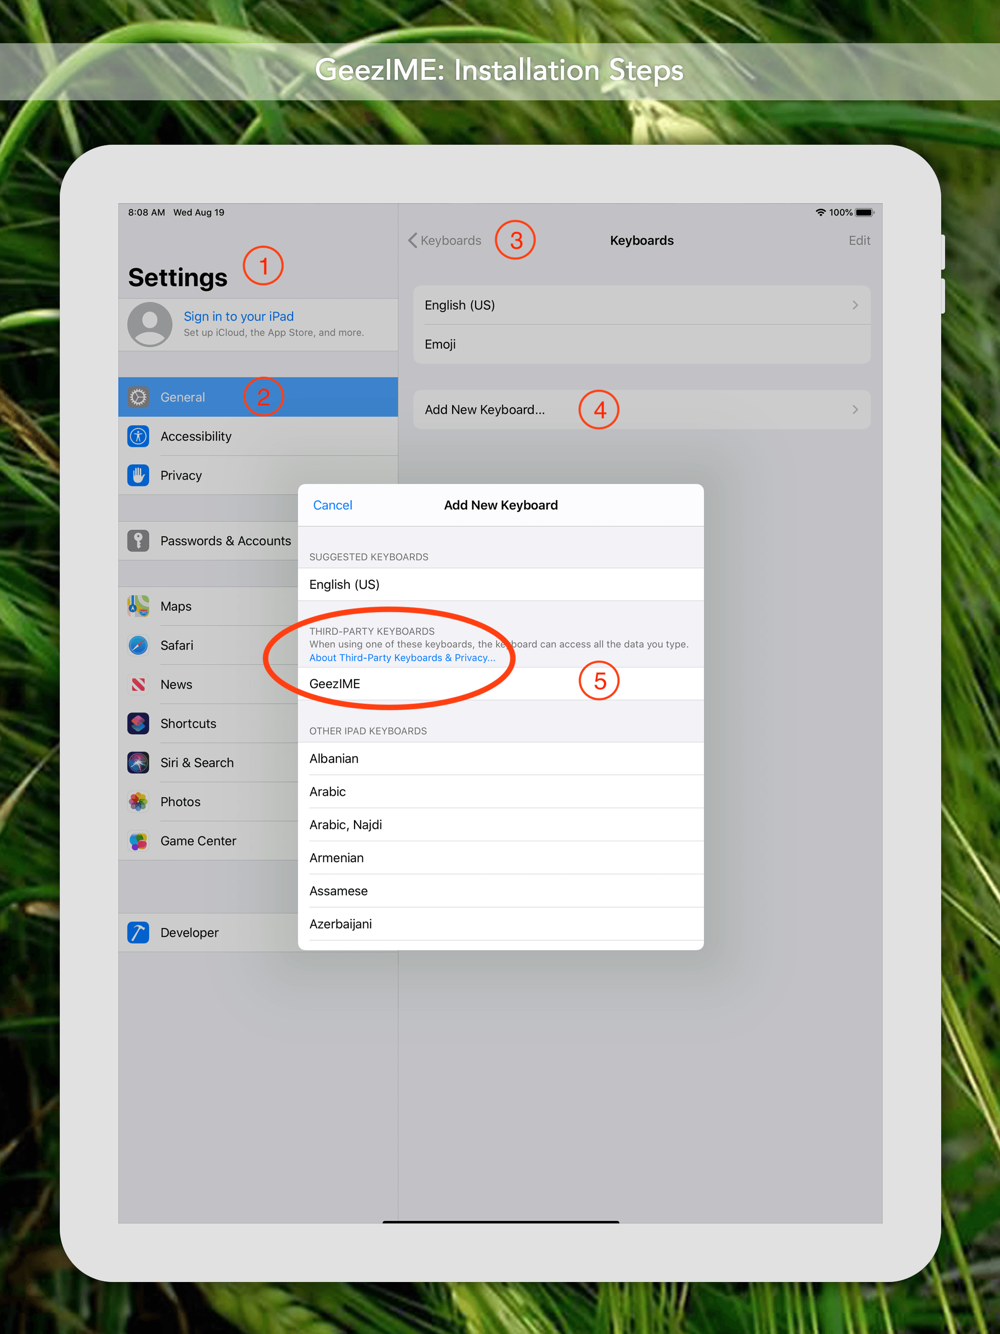Open Accessibility settings
This screenshot has width=1000, height=1334.
pos(258,436)
